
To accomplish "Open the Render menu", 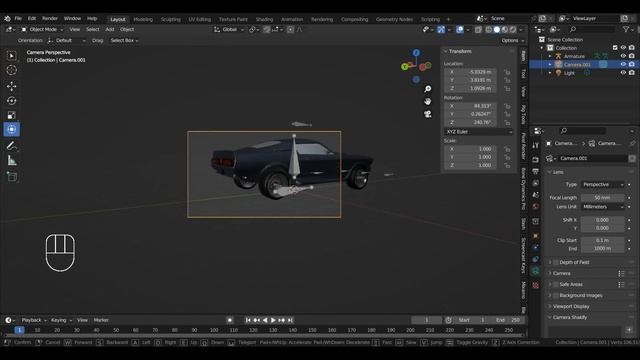I will coord(50,18).
